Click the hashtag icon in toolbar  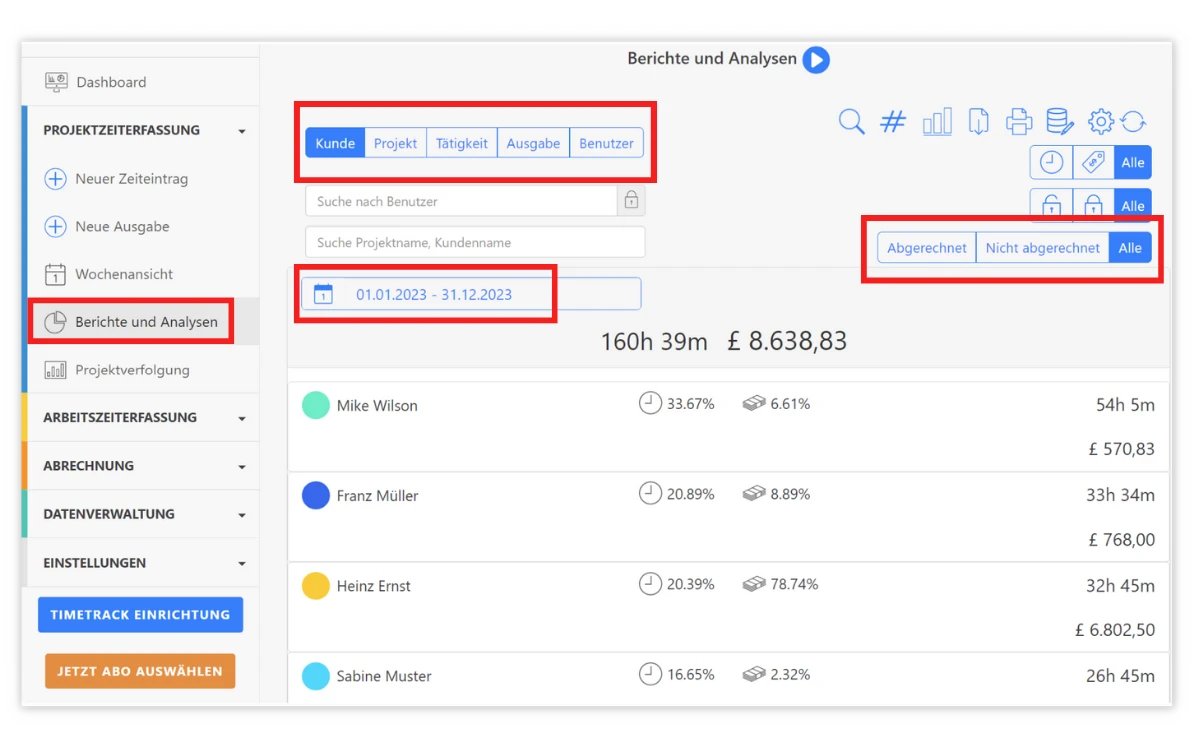click(x=892, y=122)
